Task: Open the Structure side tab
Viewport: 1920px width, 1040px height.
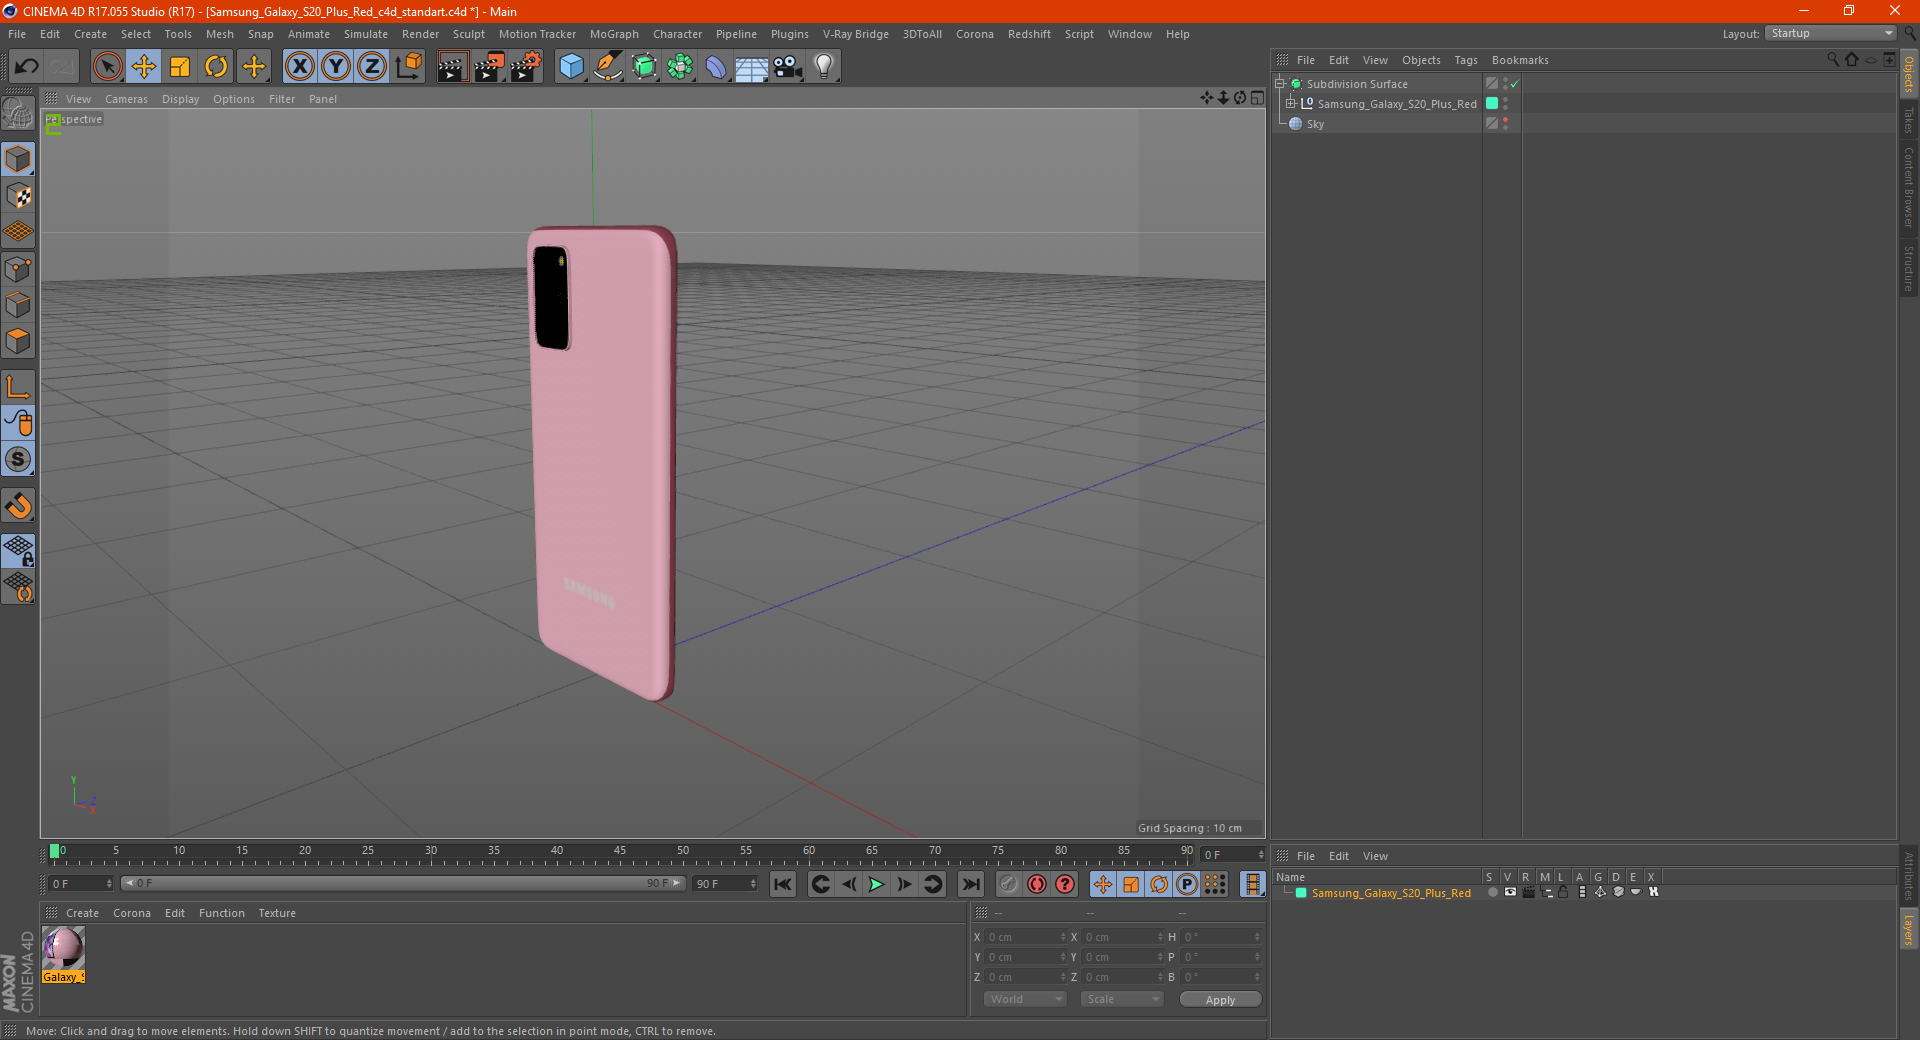Action: coord(1909,268)
